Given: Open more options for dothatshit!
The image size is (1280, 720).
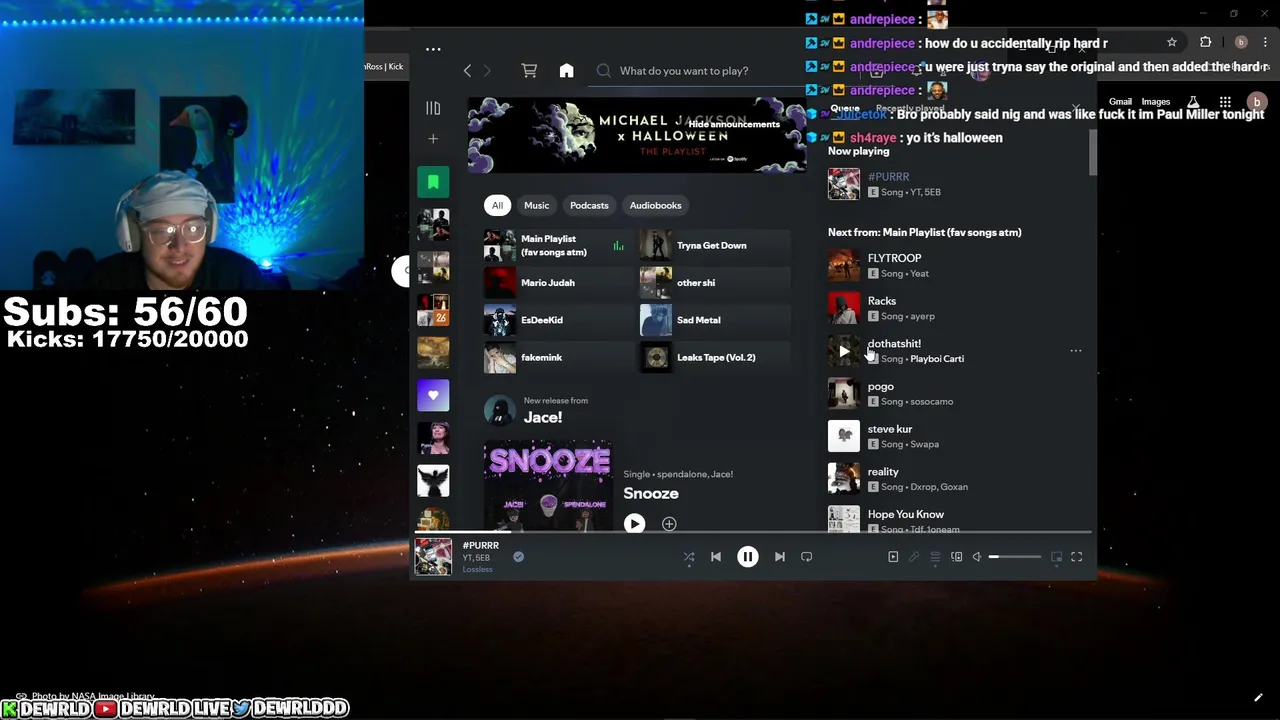Looking at the screenshot, I should point(1076,351).
